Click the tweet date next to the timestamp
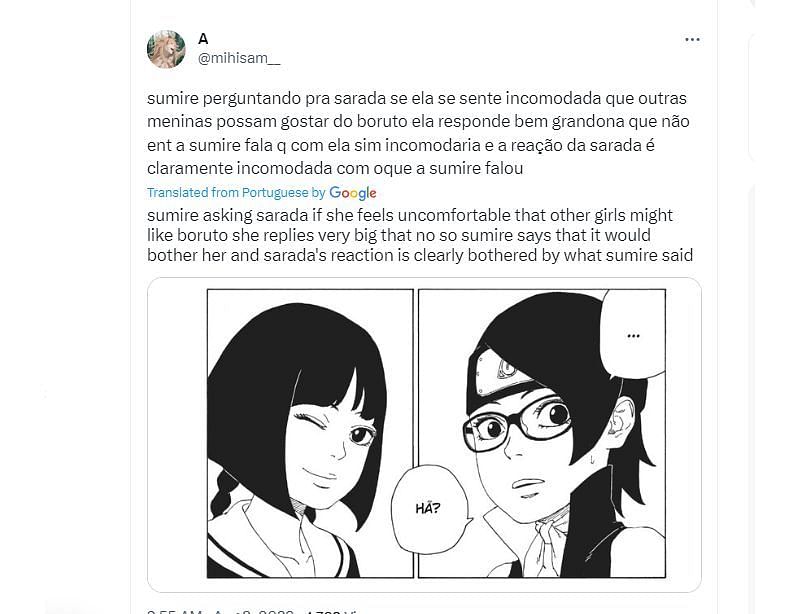The width and height of the screenshot is (800, 614). pyautogui.click(x=254, y=611)
